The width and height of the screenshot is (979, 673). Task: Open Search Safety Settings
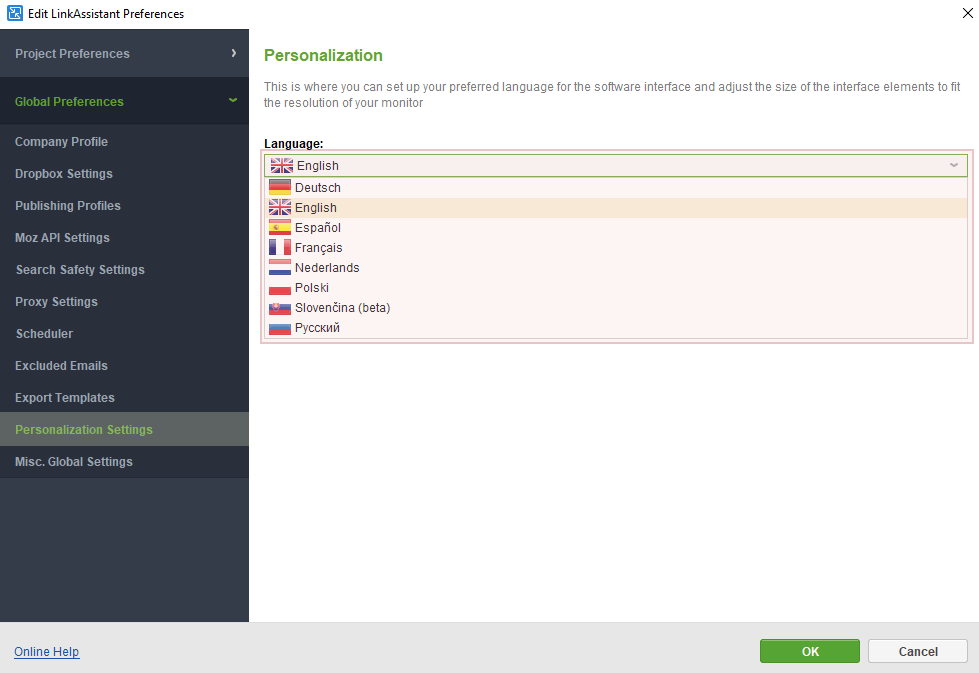(124, 270)
